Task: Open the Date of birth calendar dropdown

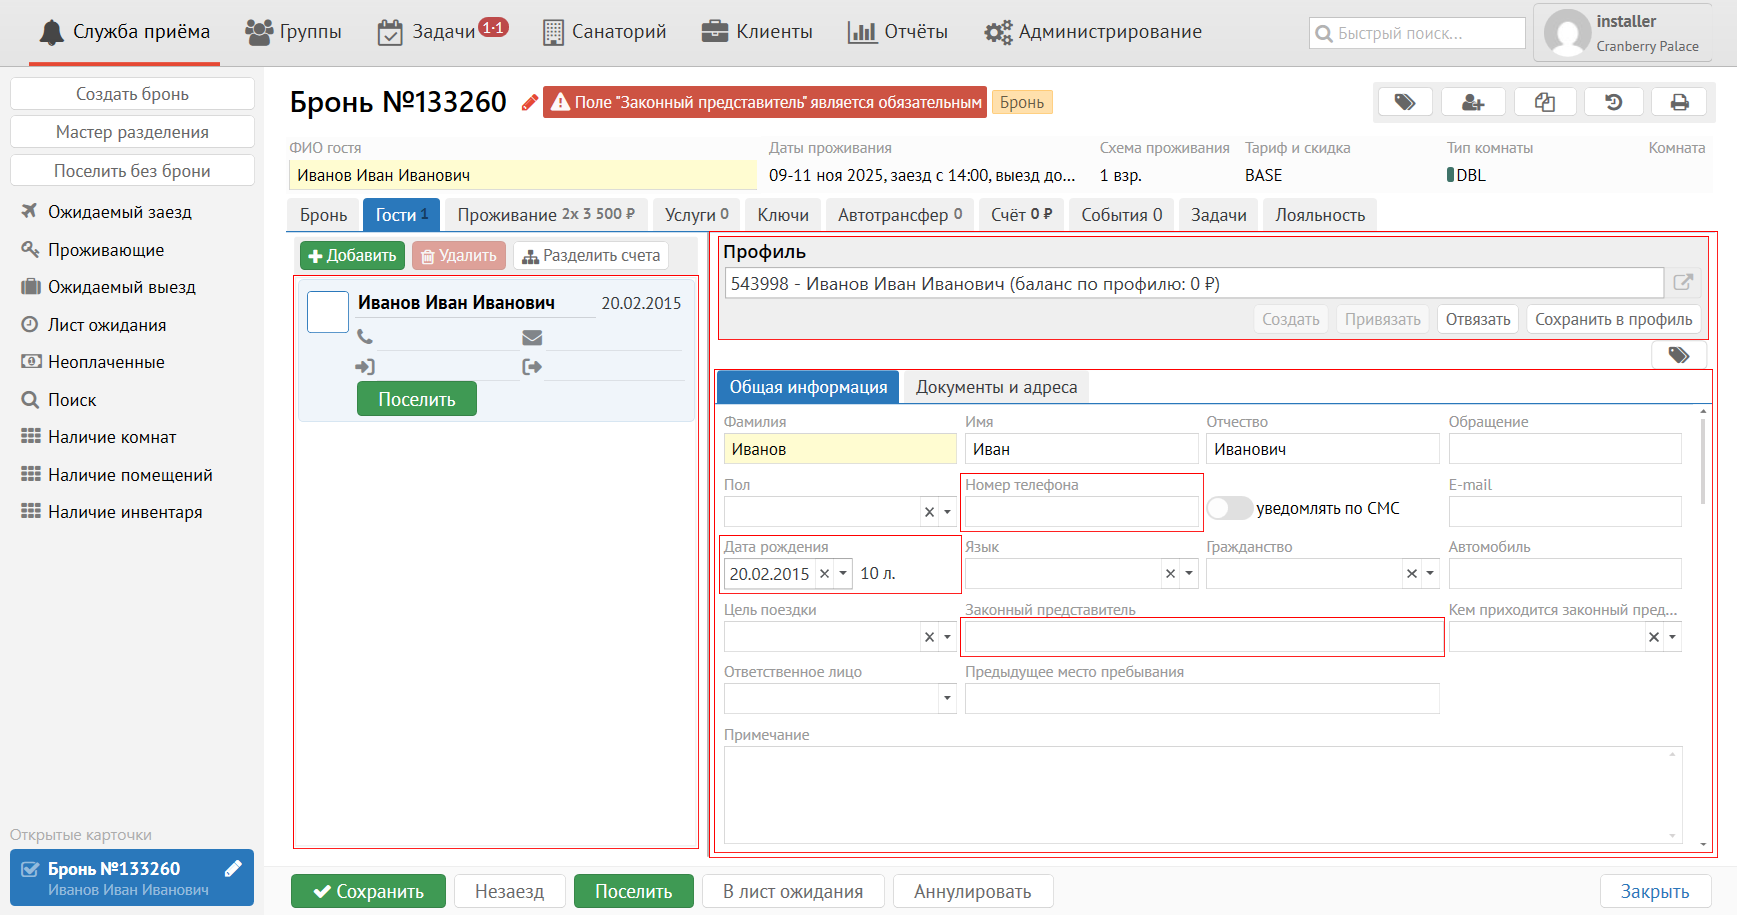Action: pos(843,574)
